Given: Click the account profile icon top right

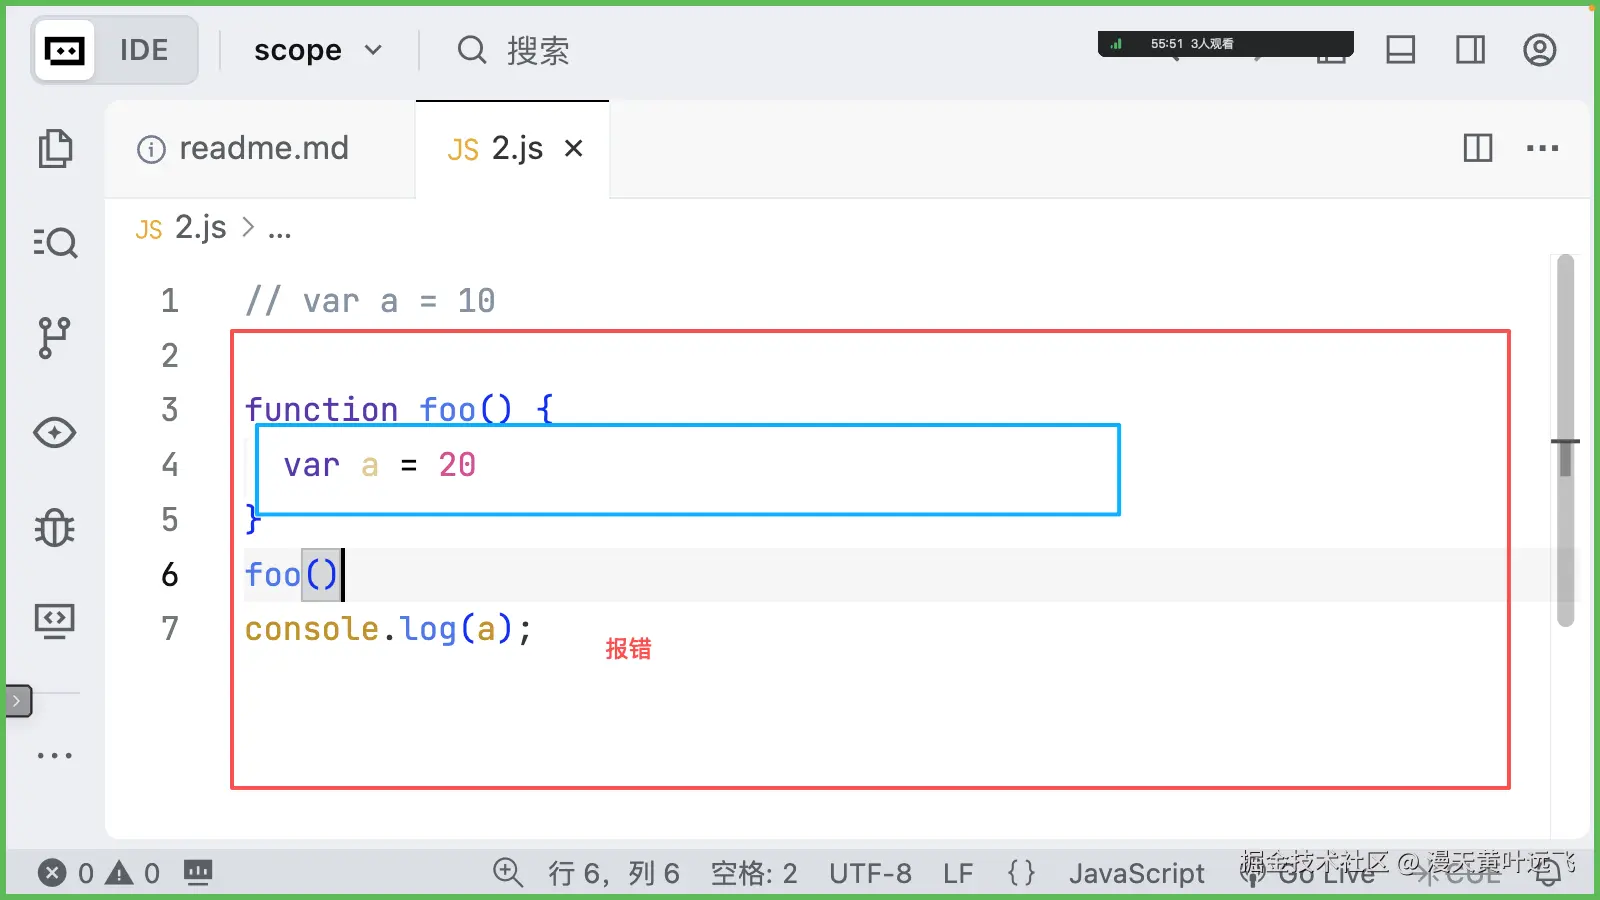Looking at the screenshot, I should click(1539, 49).
